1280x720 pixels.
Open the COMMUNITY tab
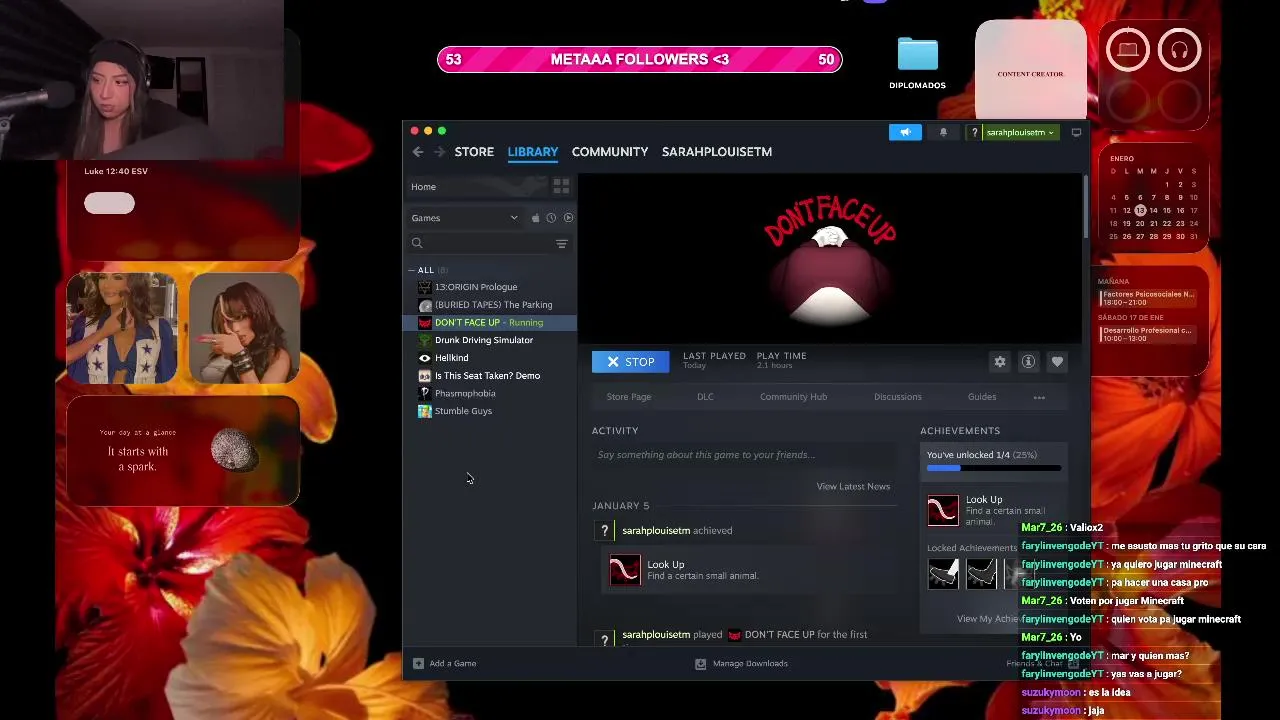(610, 152)
